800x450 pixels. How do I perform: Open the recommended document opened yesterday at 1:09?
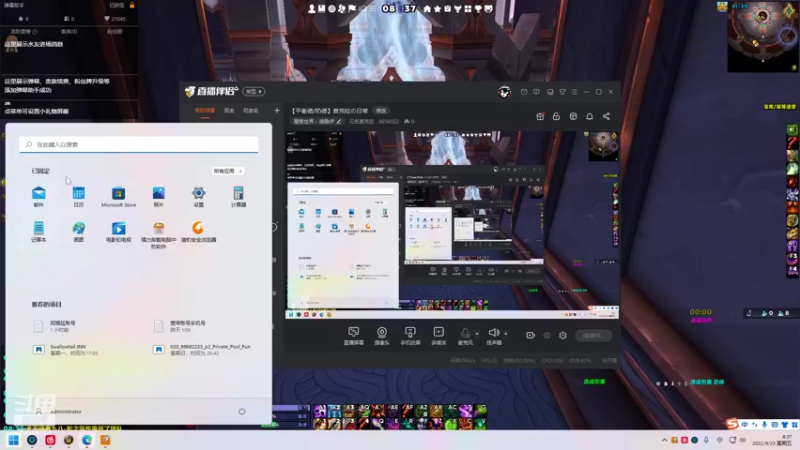tap(181, 326)
